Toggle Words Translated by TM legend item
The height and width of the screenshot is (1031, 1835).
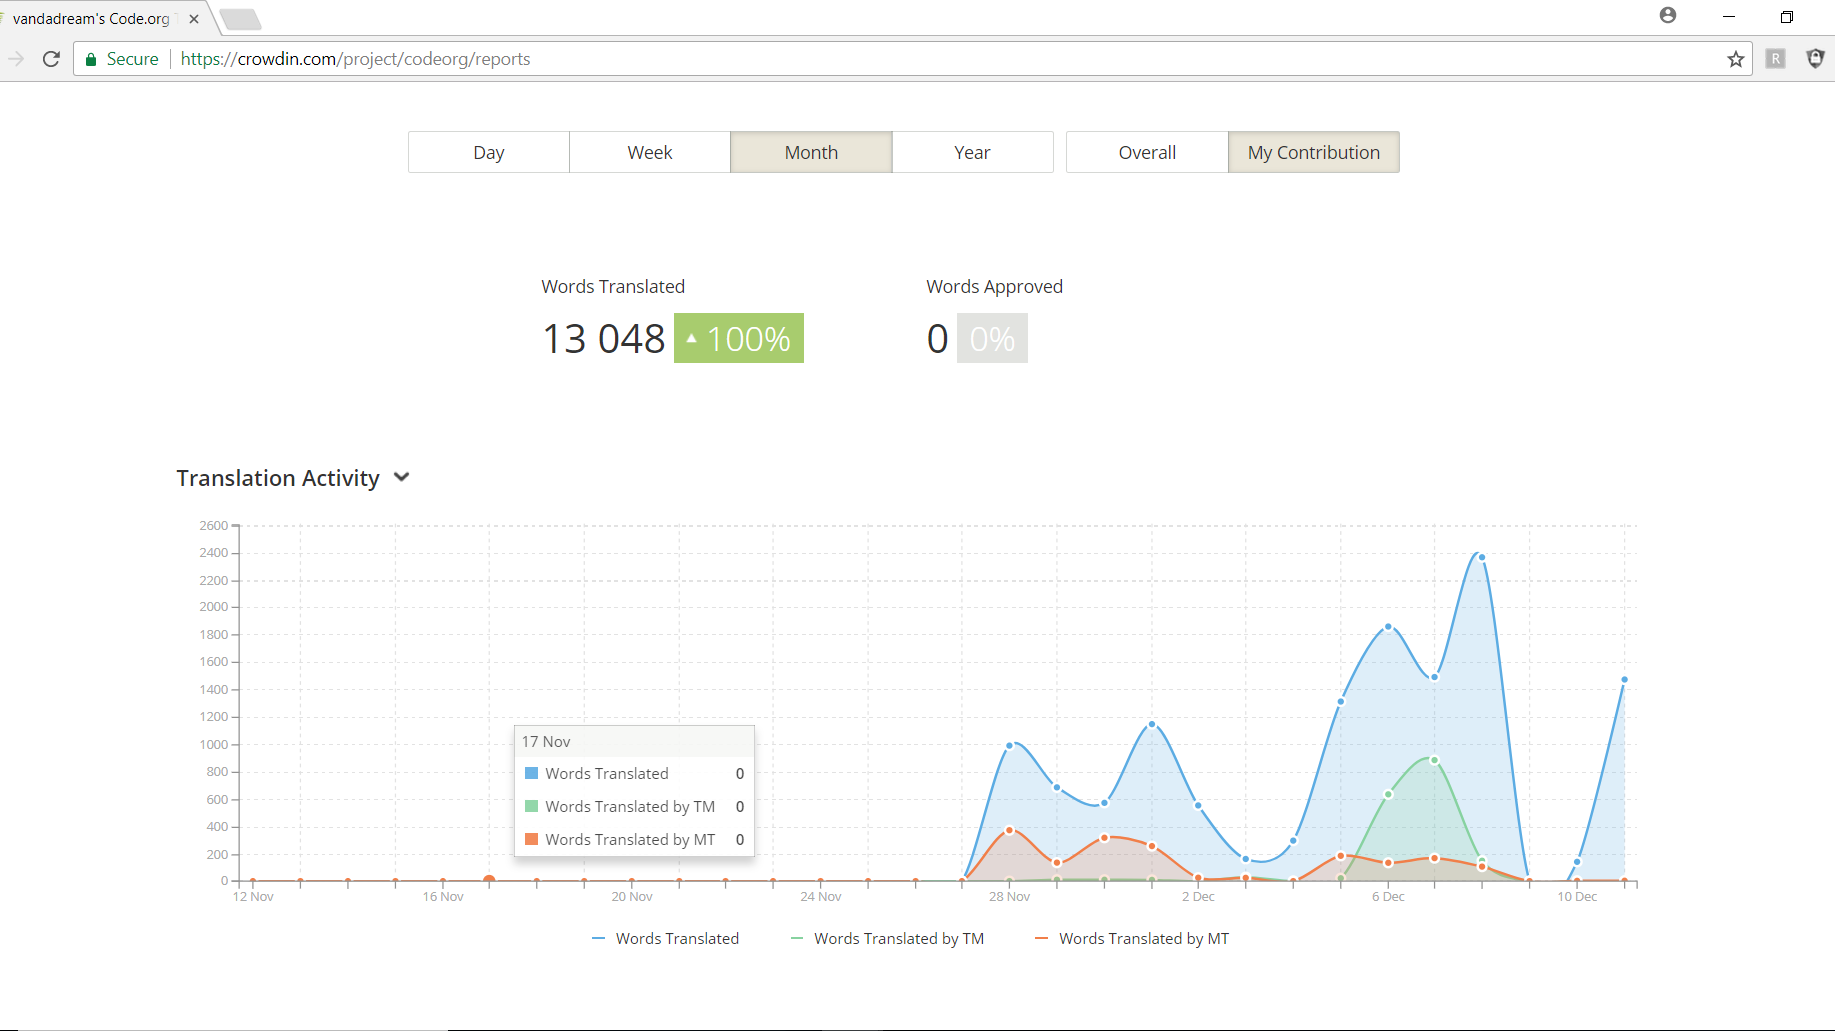coord(887,938)
